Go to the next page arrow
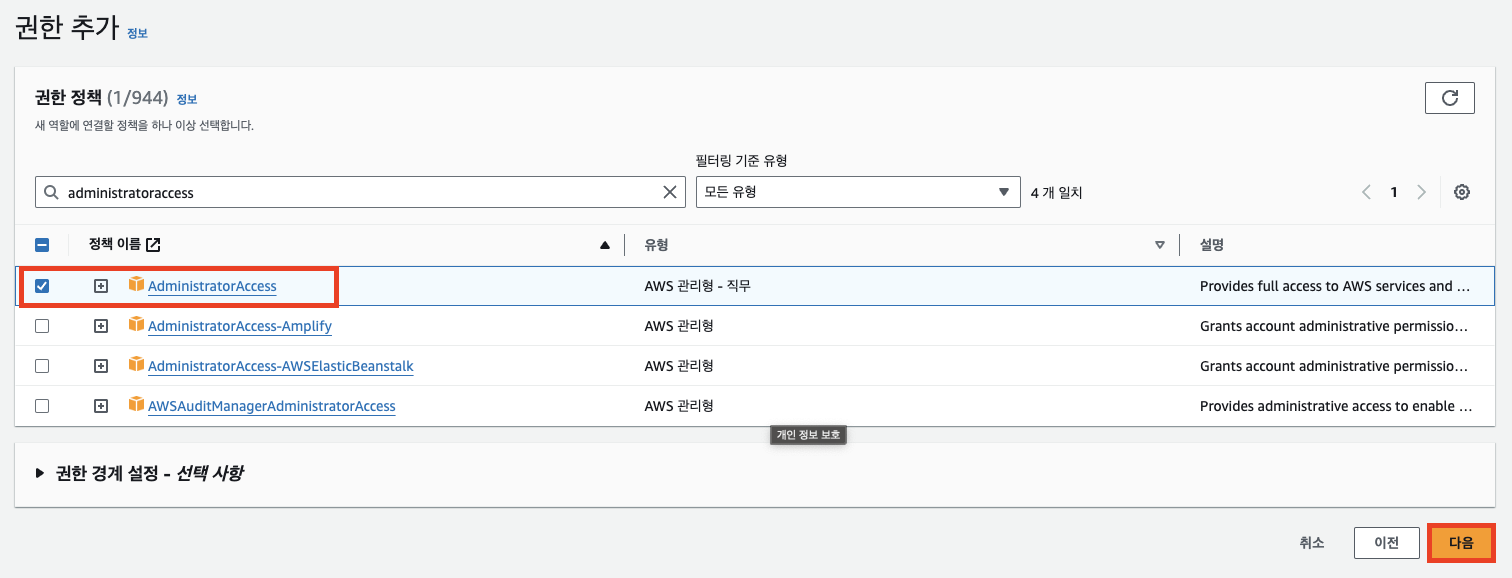This screenshot has height=578, width=1512. tap(1421, 192)
